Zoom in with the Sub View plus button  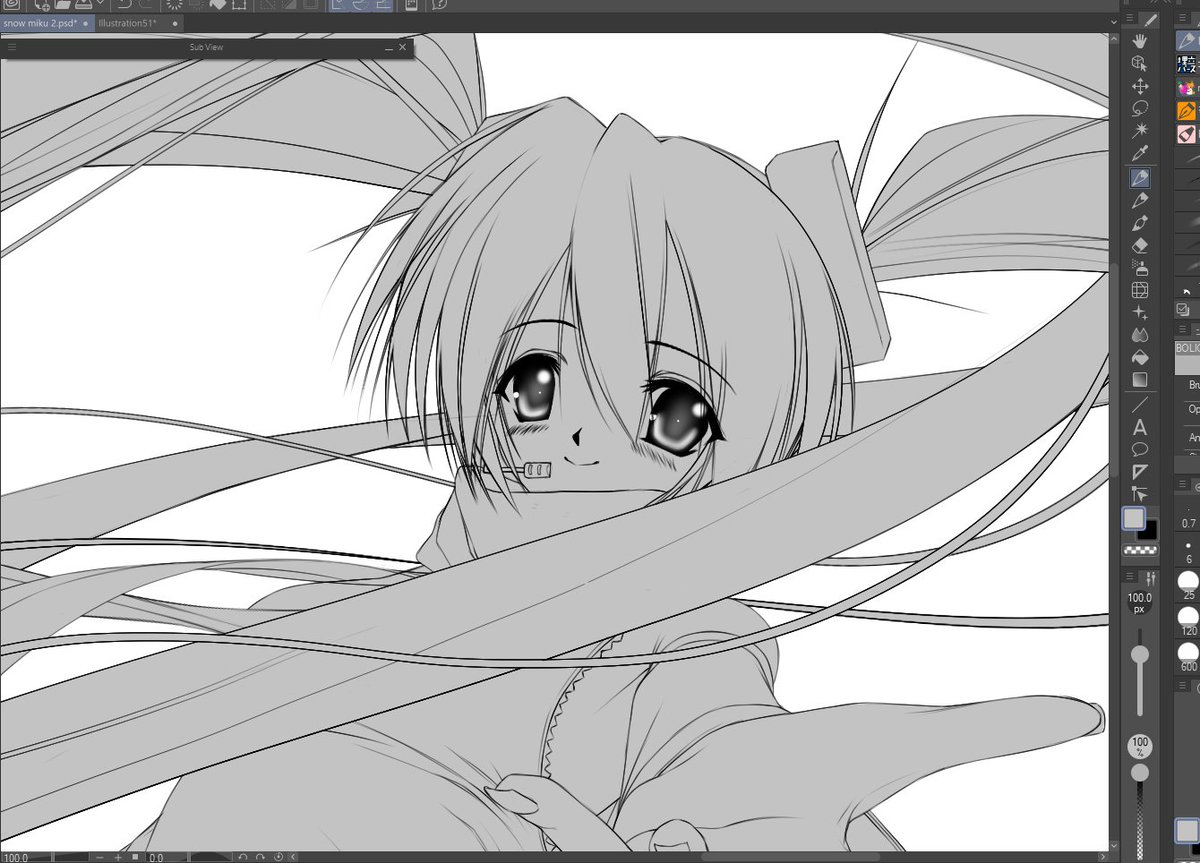click(118, 857)
